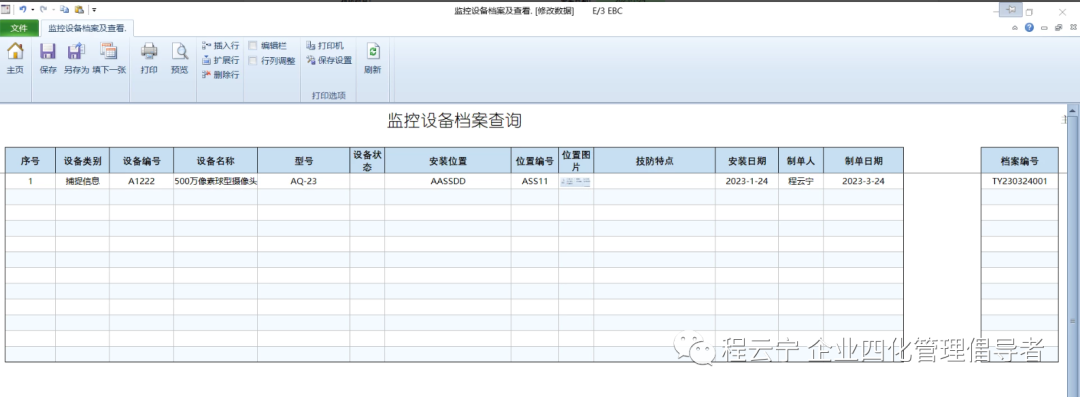
Task: Close the inner document window
Action: click(1072, 28)
